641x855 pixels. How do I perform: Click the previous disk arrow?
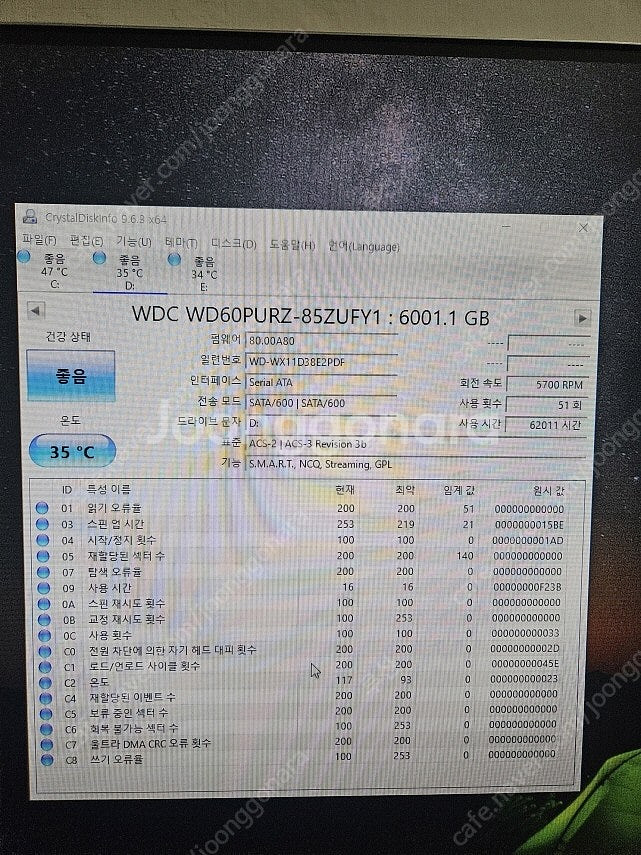tap(35, 311)
